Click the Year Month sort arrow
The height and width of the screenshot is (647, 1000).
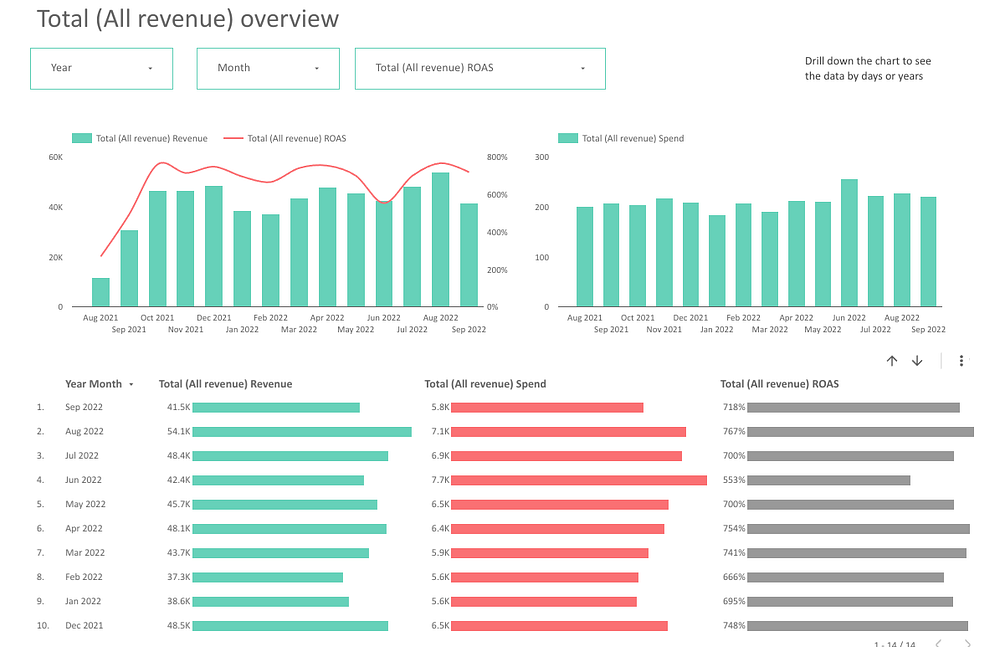pyautogui.click(x=131, y=384)
